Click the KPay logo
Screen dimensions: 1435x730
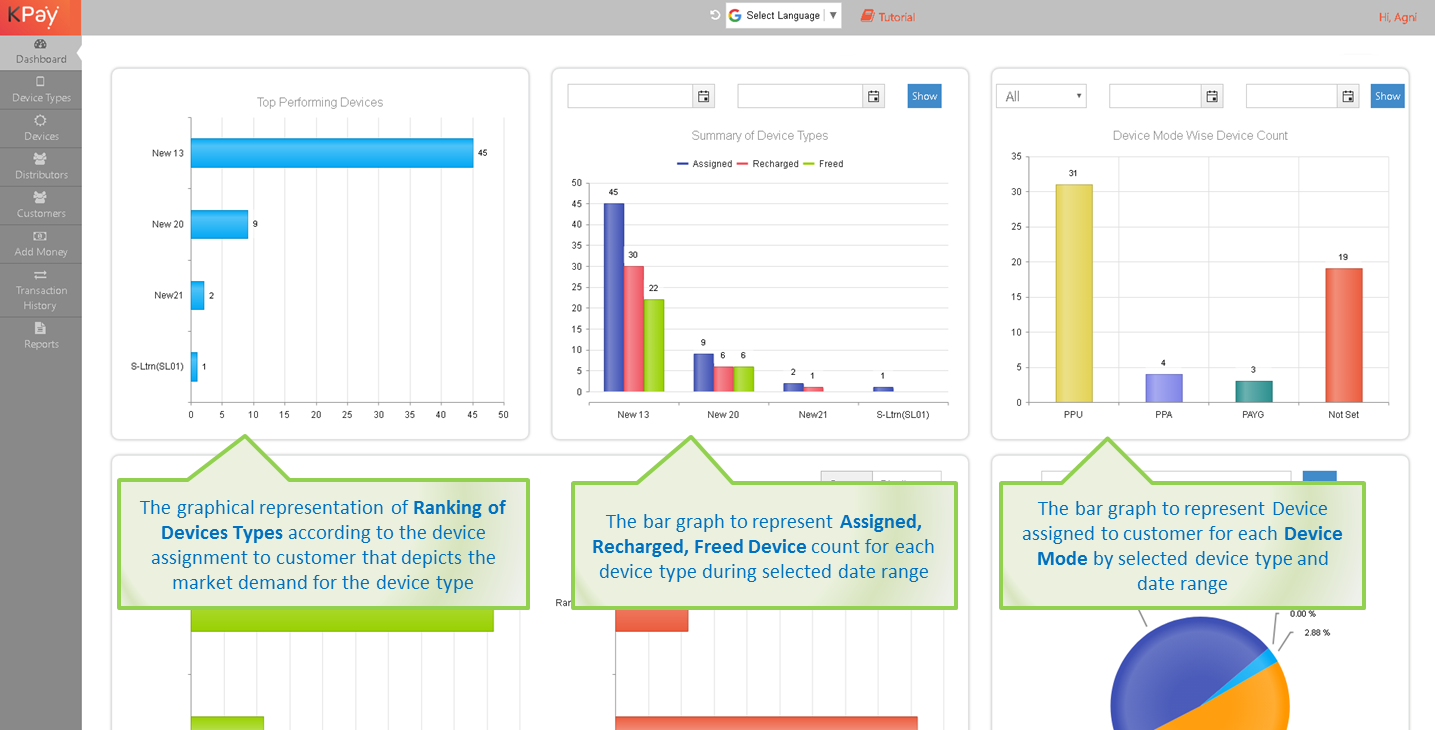coord(33,15)
